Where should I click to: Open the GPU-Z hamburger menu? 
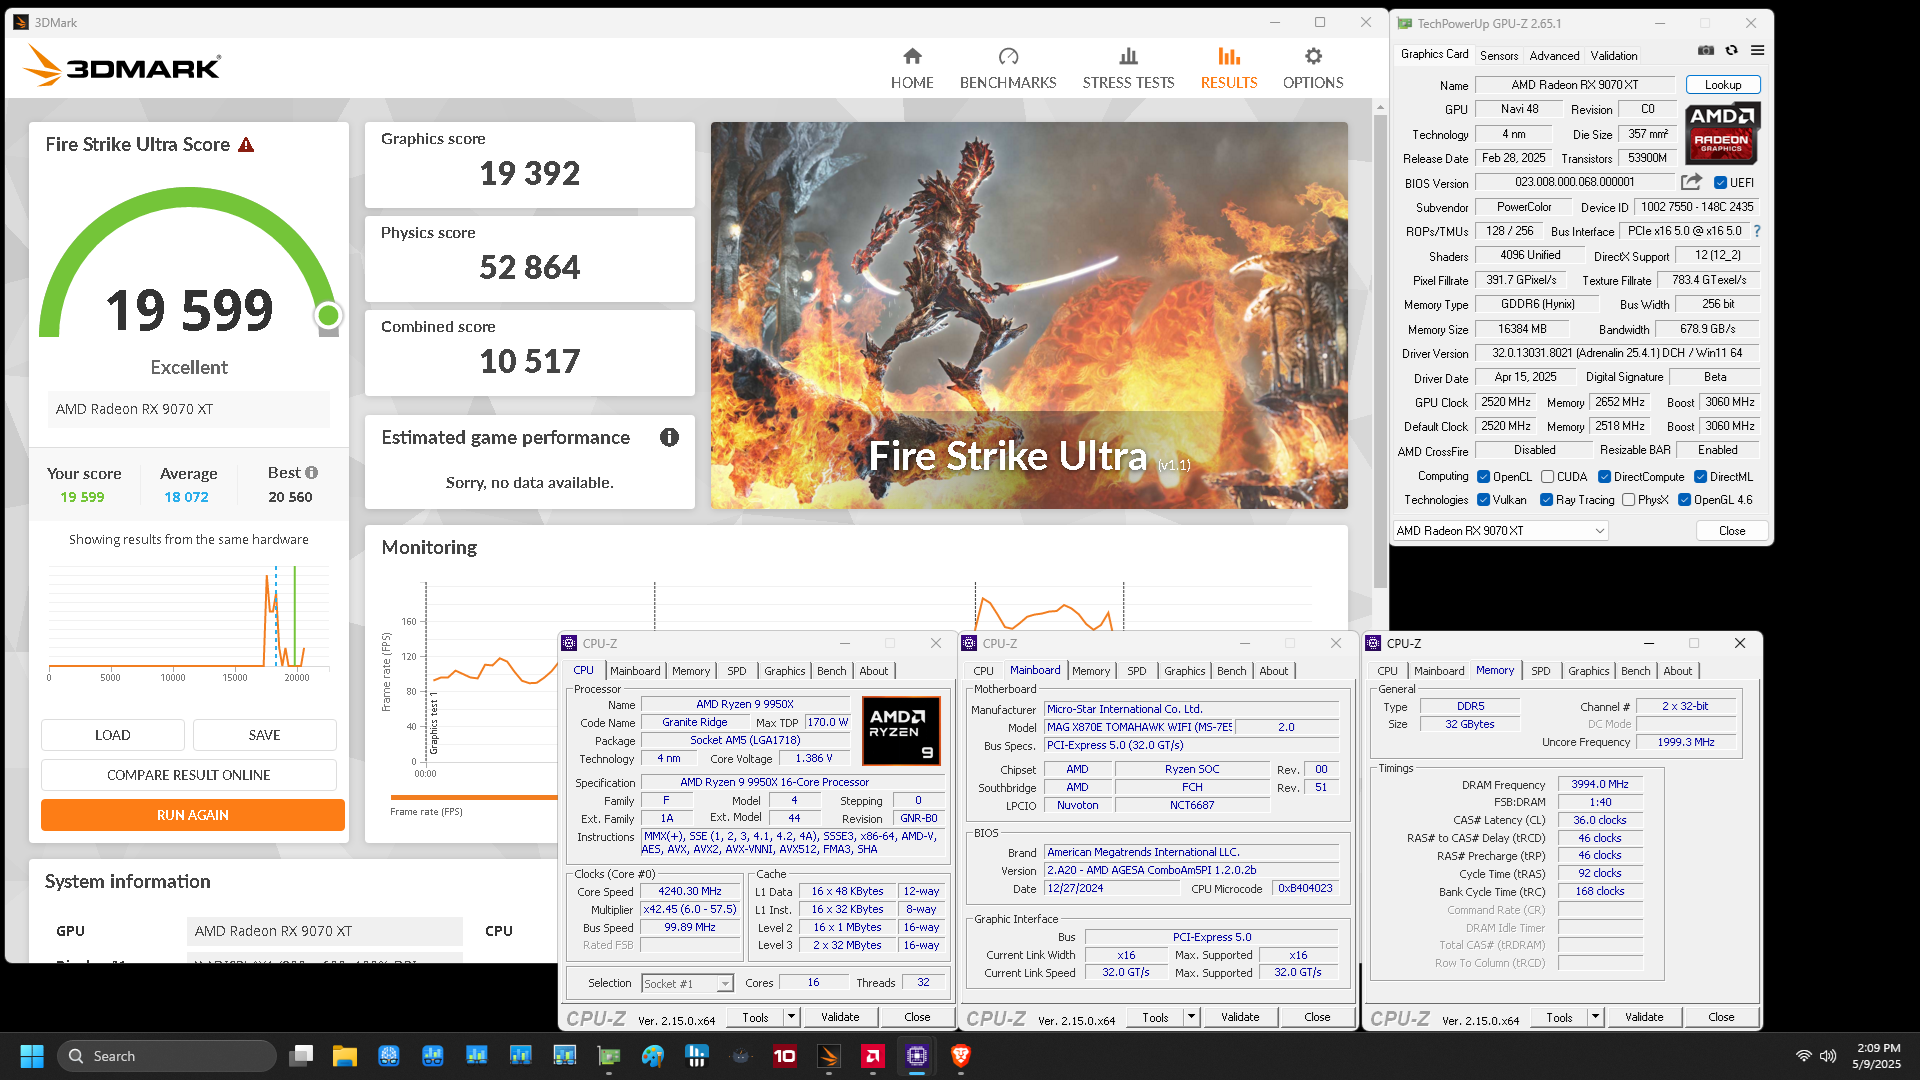point(1757,51)
